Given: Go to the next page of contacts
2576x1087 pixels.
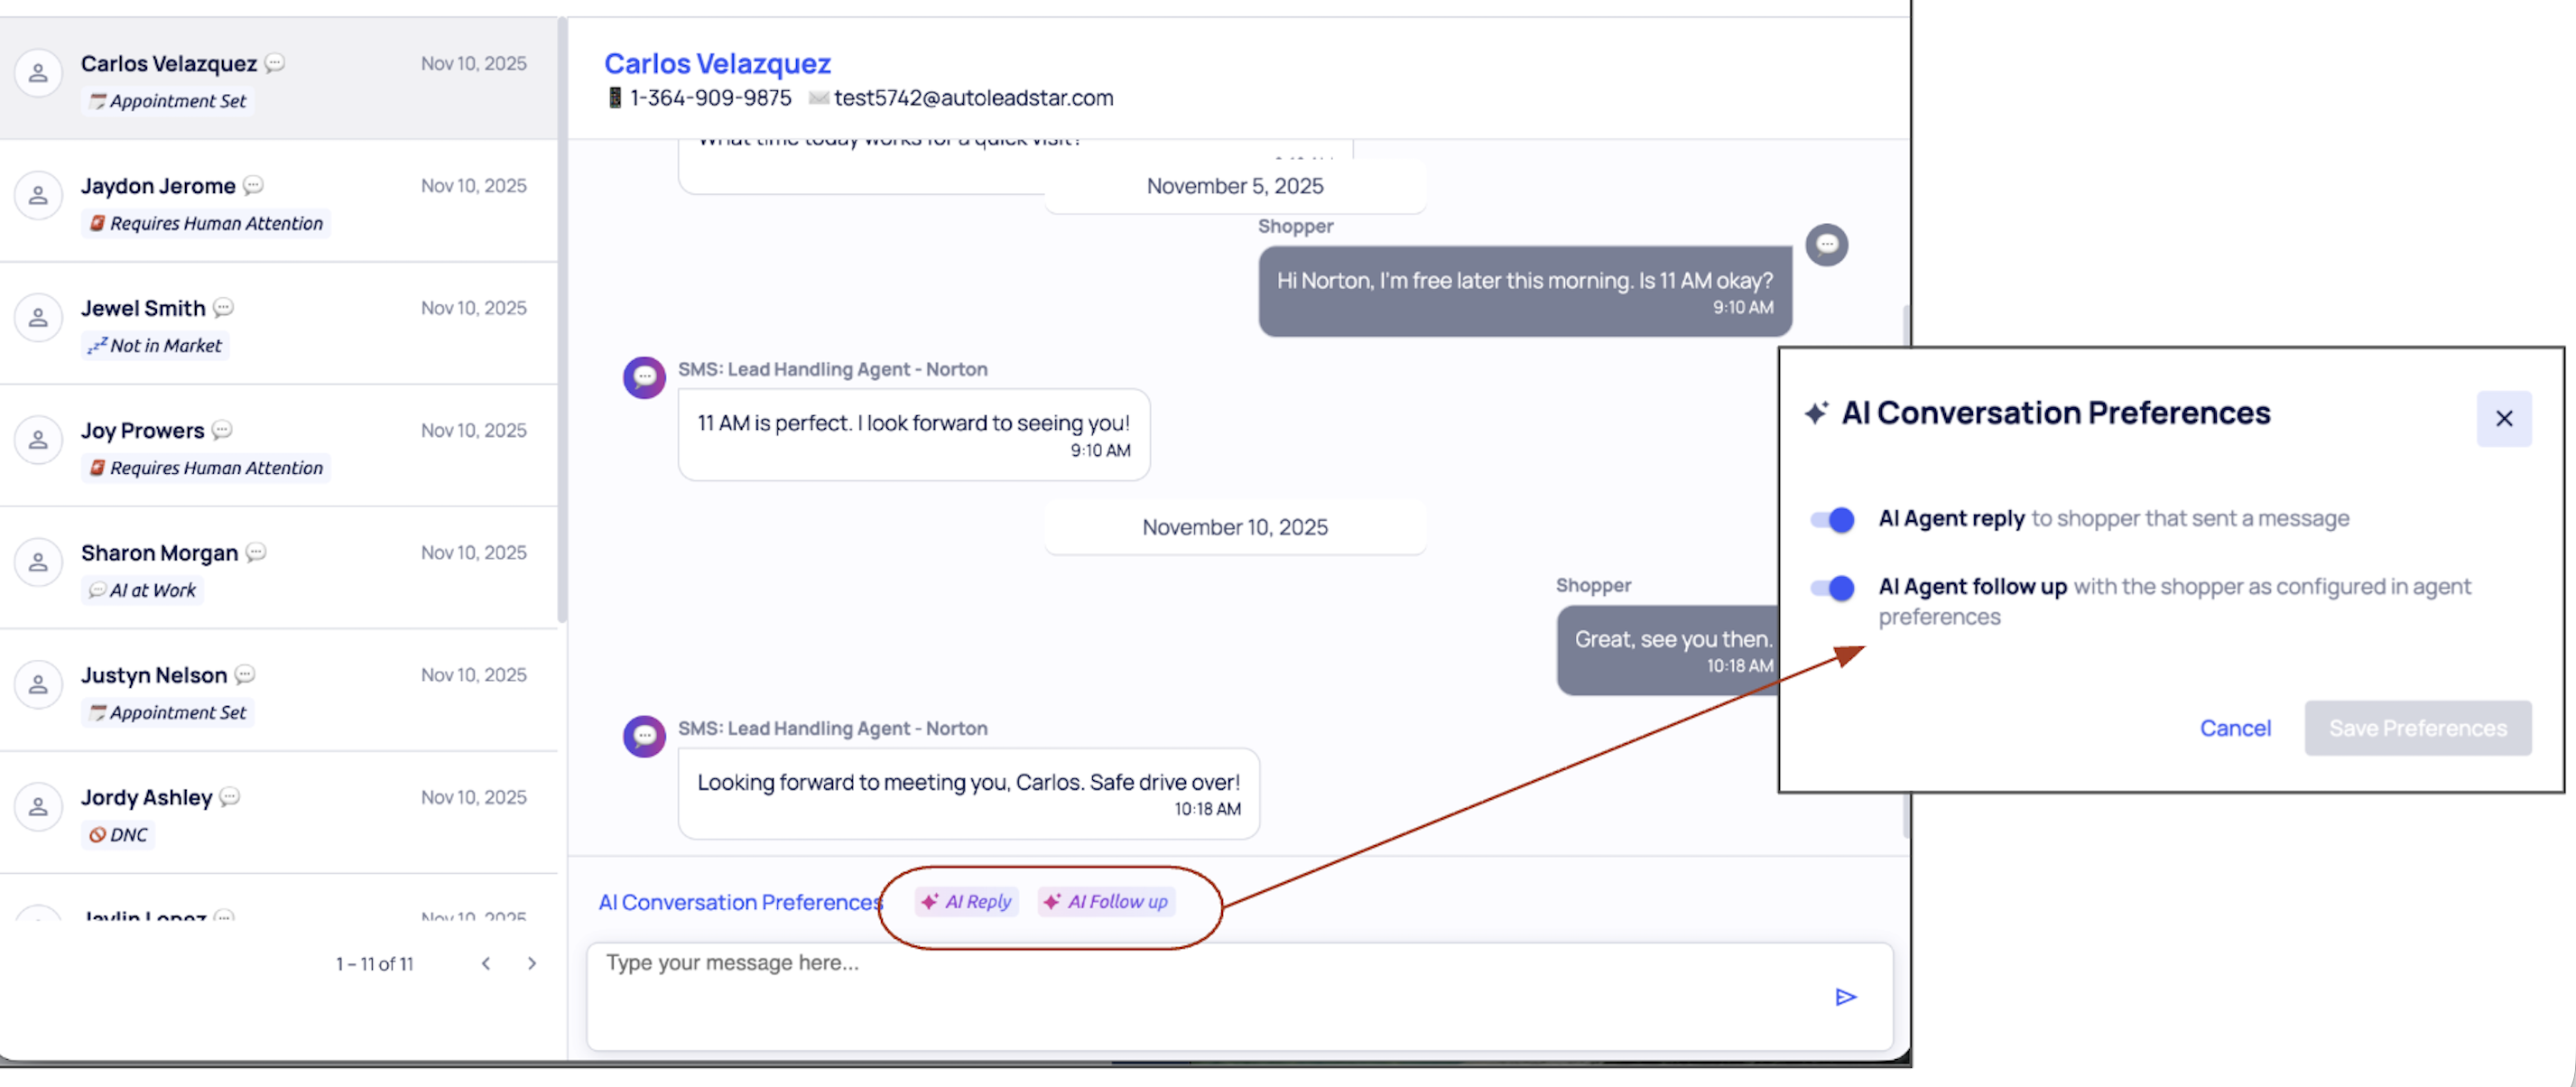Looking at the screenshot, I should pos(532,964).
